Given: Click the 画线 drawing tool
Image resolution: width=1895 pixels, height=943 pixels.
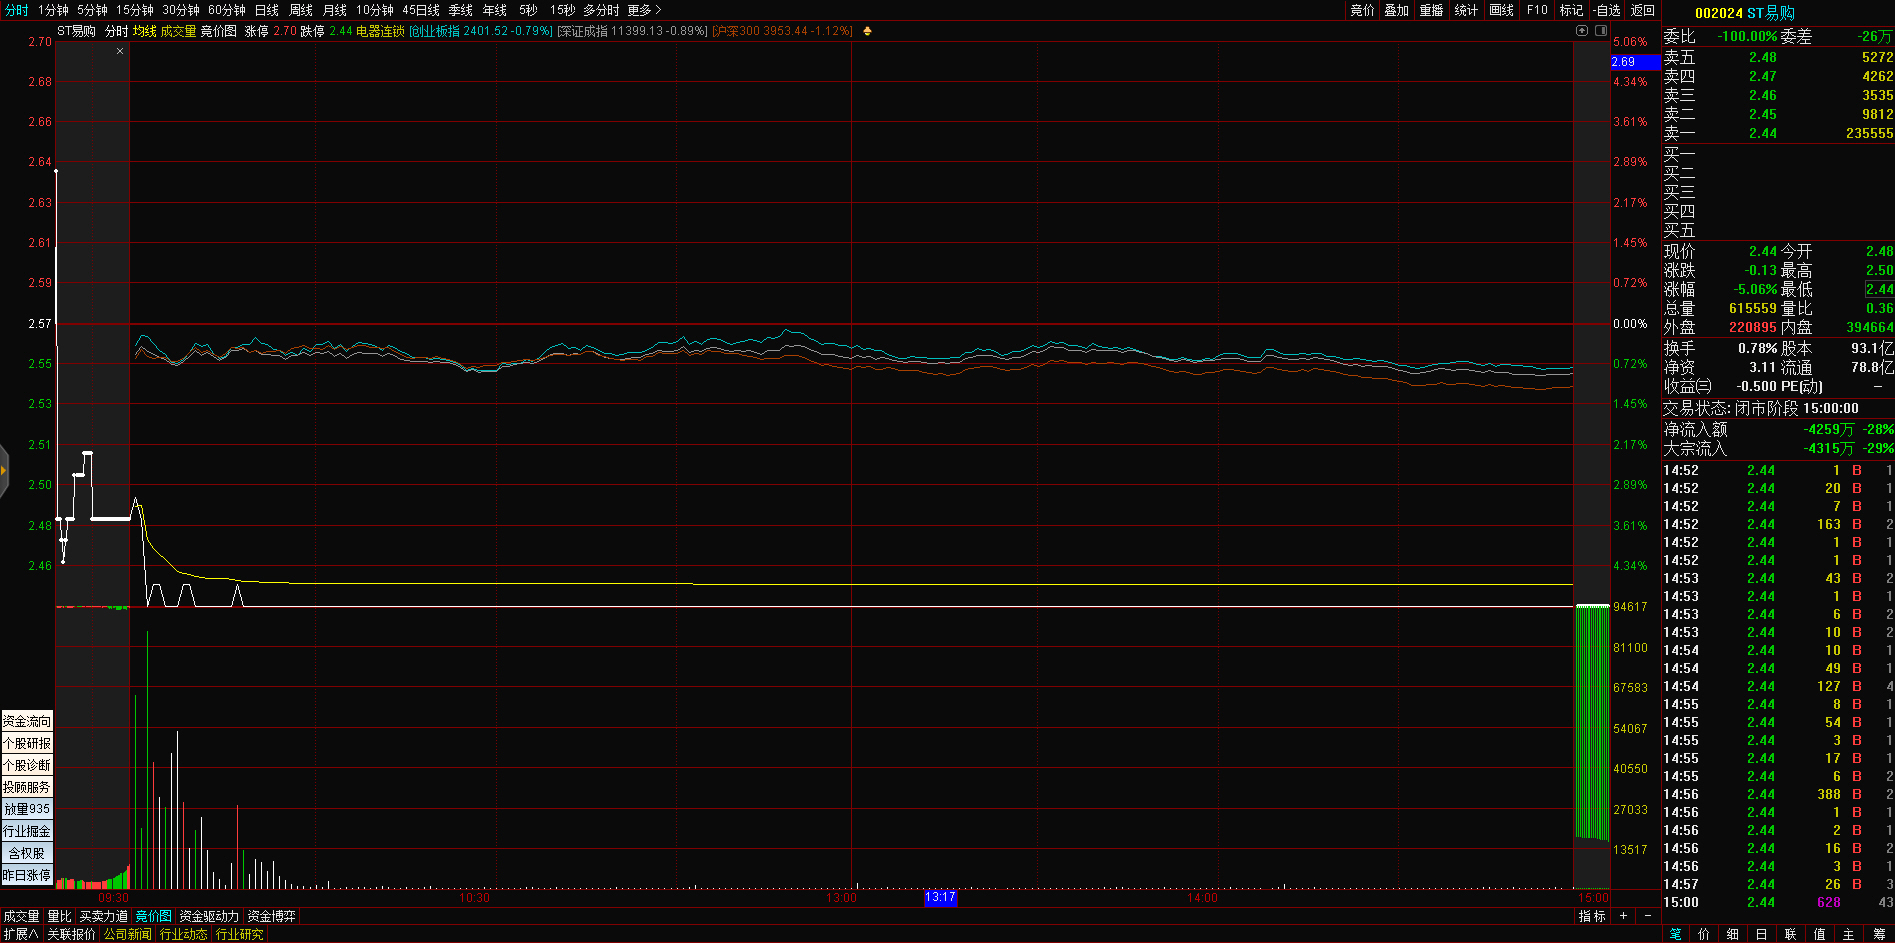Looking at the screenshot, I should pyautogui.click(x=1501, y=10).
